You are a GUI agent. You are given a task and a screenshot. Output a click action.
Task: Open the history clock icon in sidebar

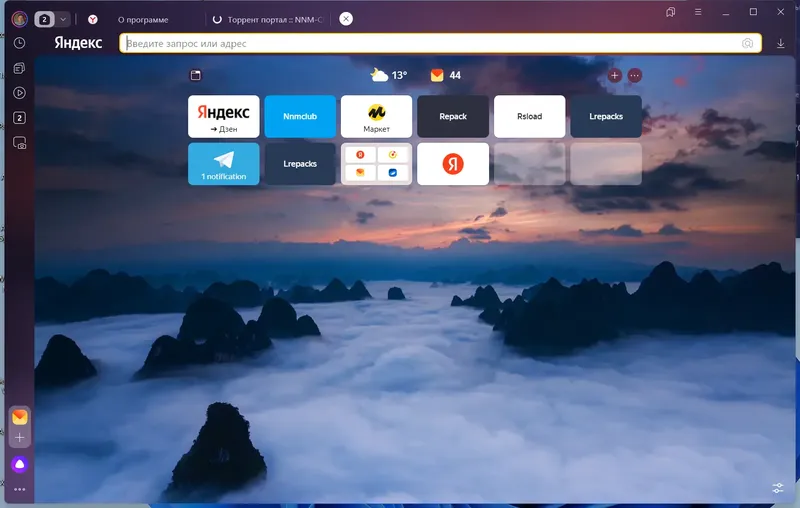(x=19, y=43)
